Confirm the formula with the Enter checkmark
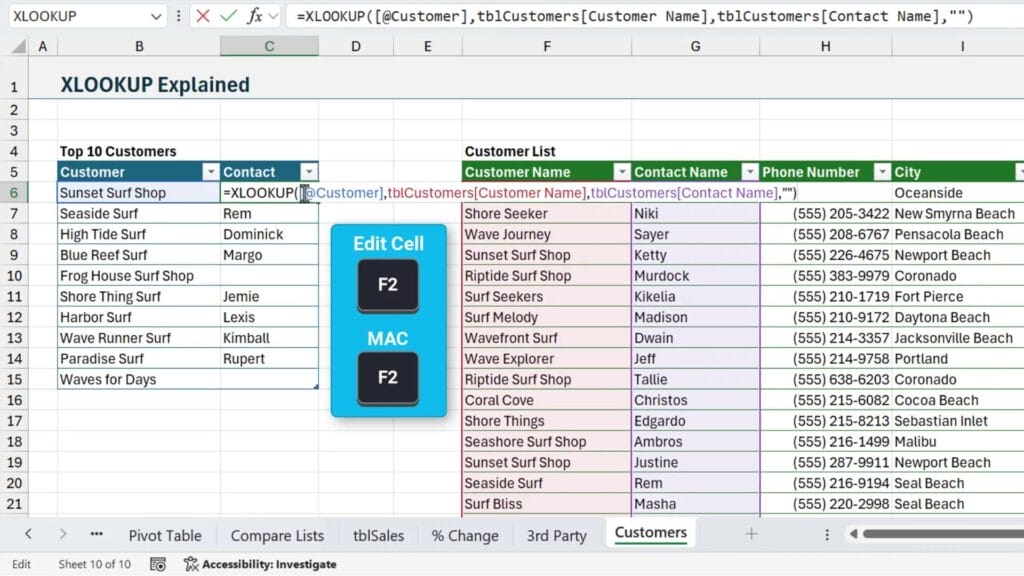 point(229,16)
